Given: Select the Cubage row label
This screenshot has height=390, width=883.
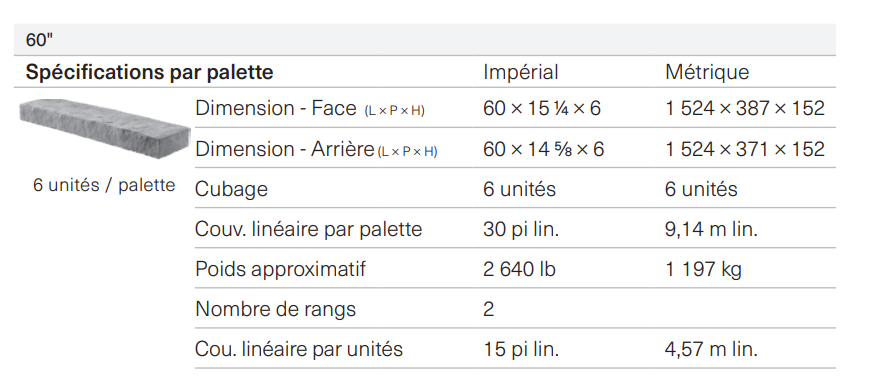Looking at the screenshot, I should click(x=231, y=189).
